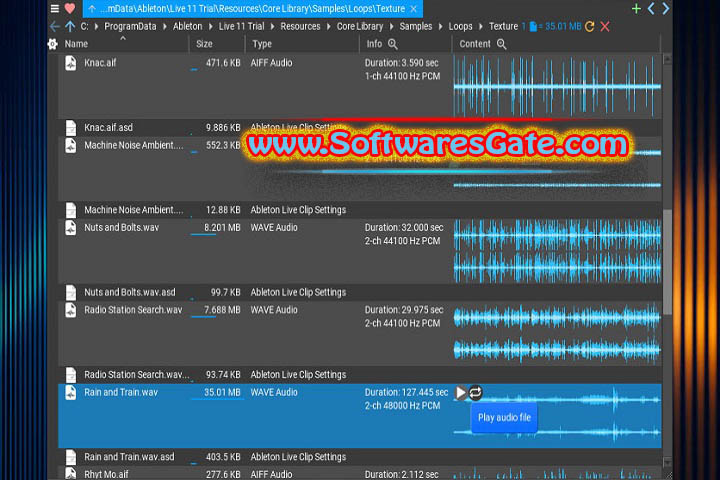Open the hamburger main menu
This screenshot has height=480, width=720.
point(55,8)
